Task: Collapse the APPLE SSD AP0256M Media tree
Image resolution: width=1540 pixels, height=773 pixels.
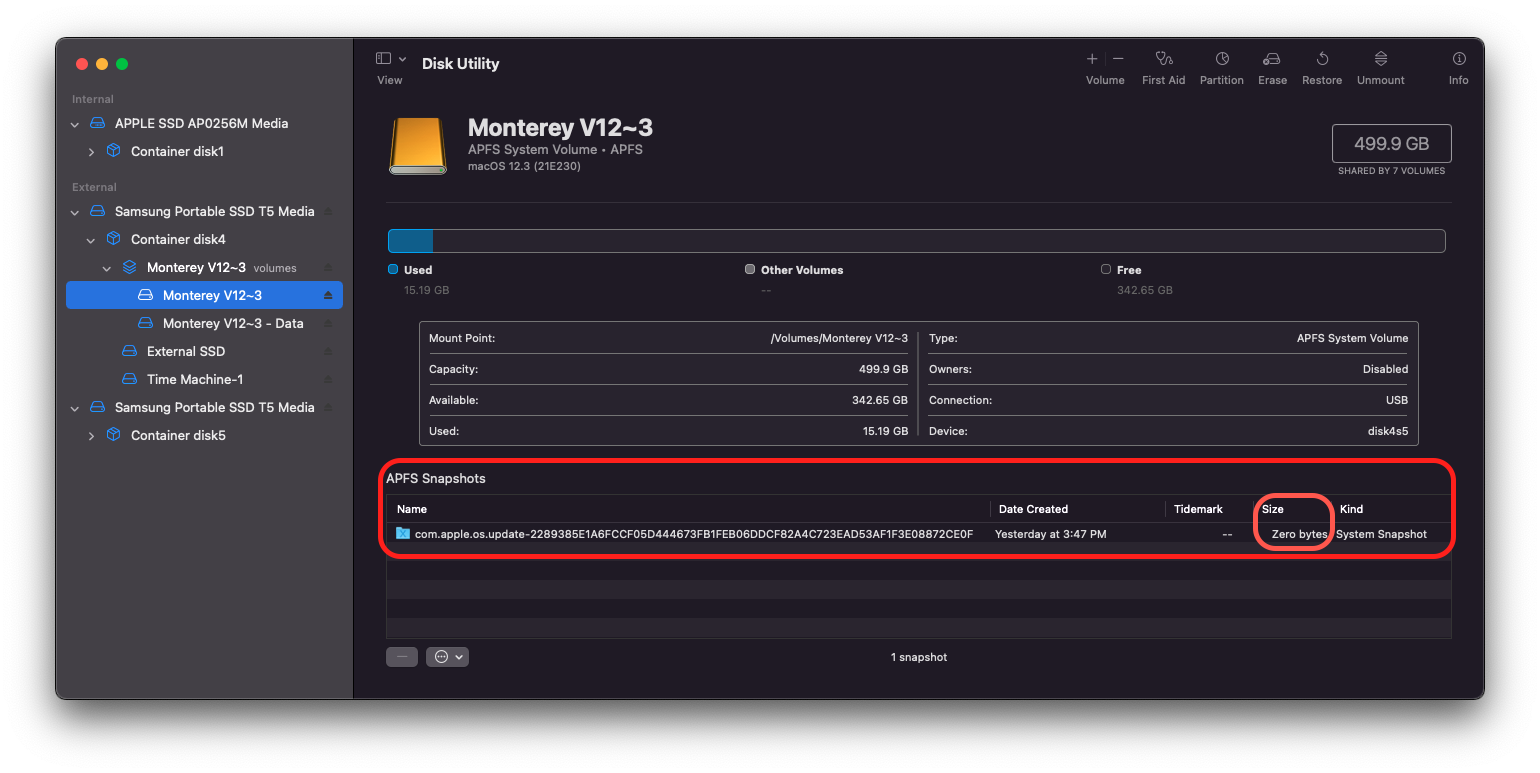Action: point(75,124)
